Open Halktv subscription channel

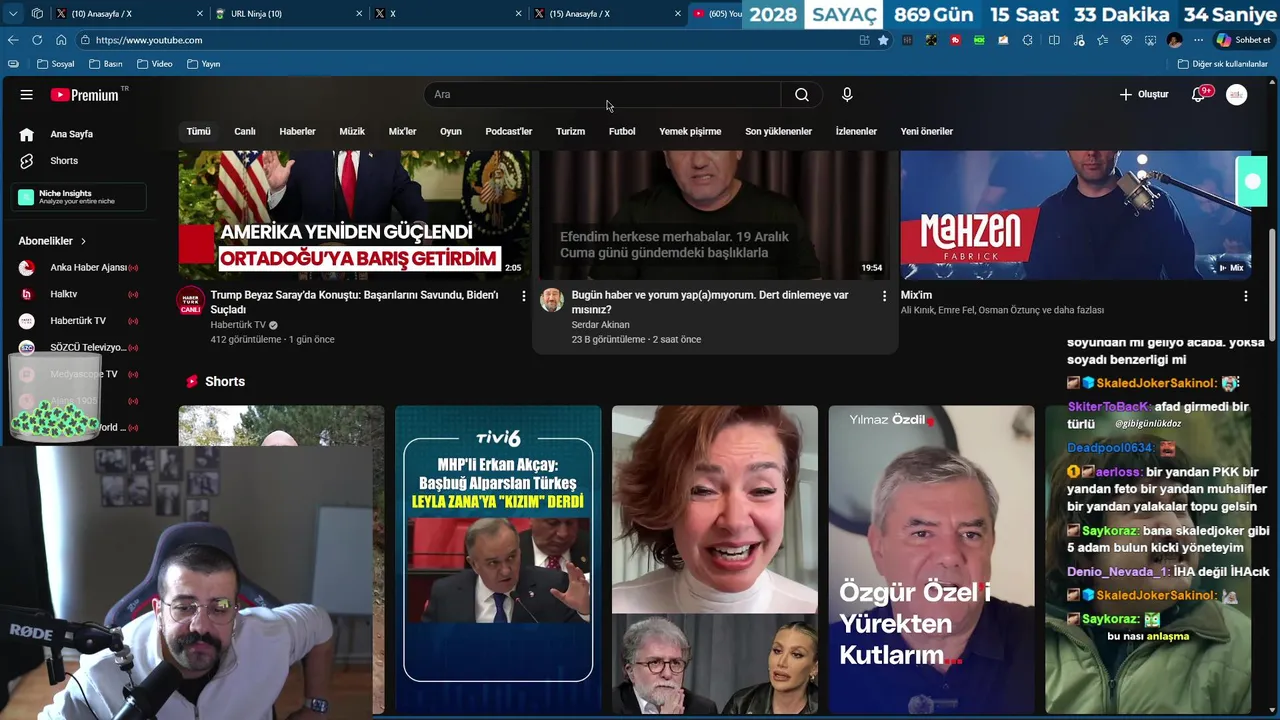(x=80, y=294)
